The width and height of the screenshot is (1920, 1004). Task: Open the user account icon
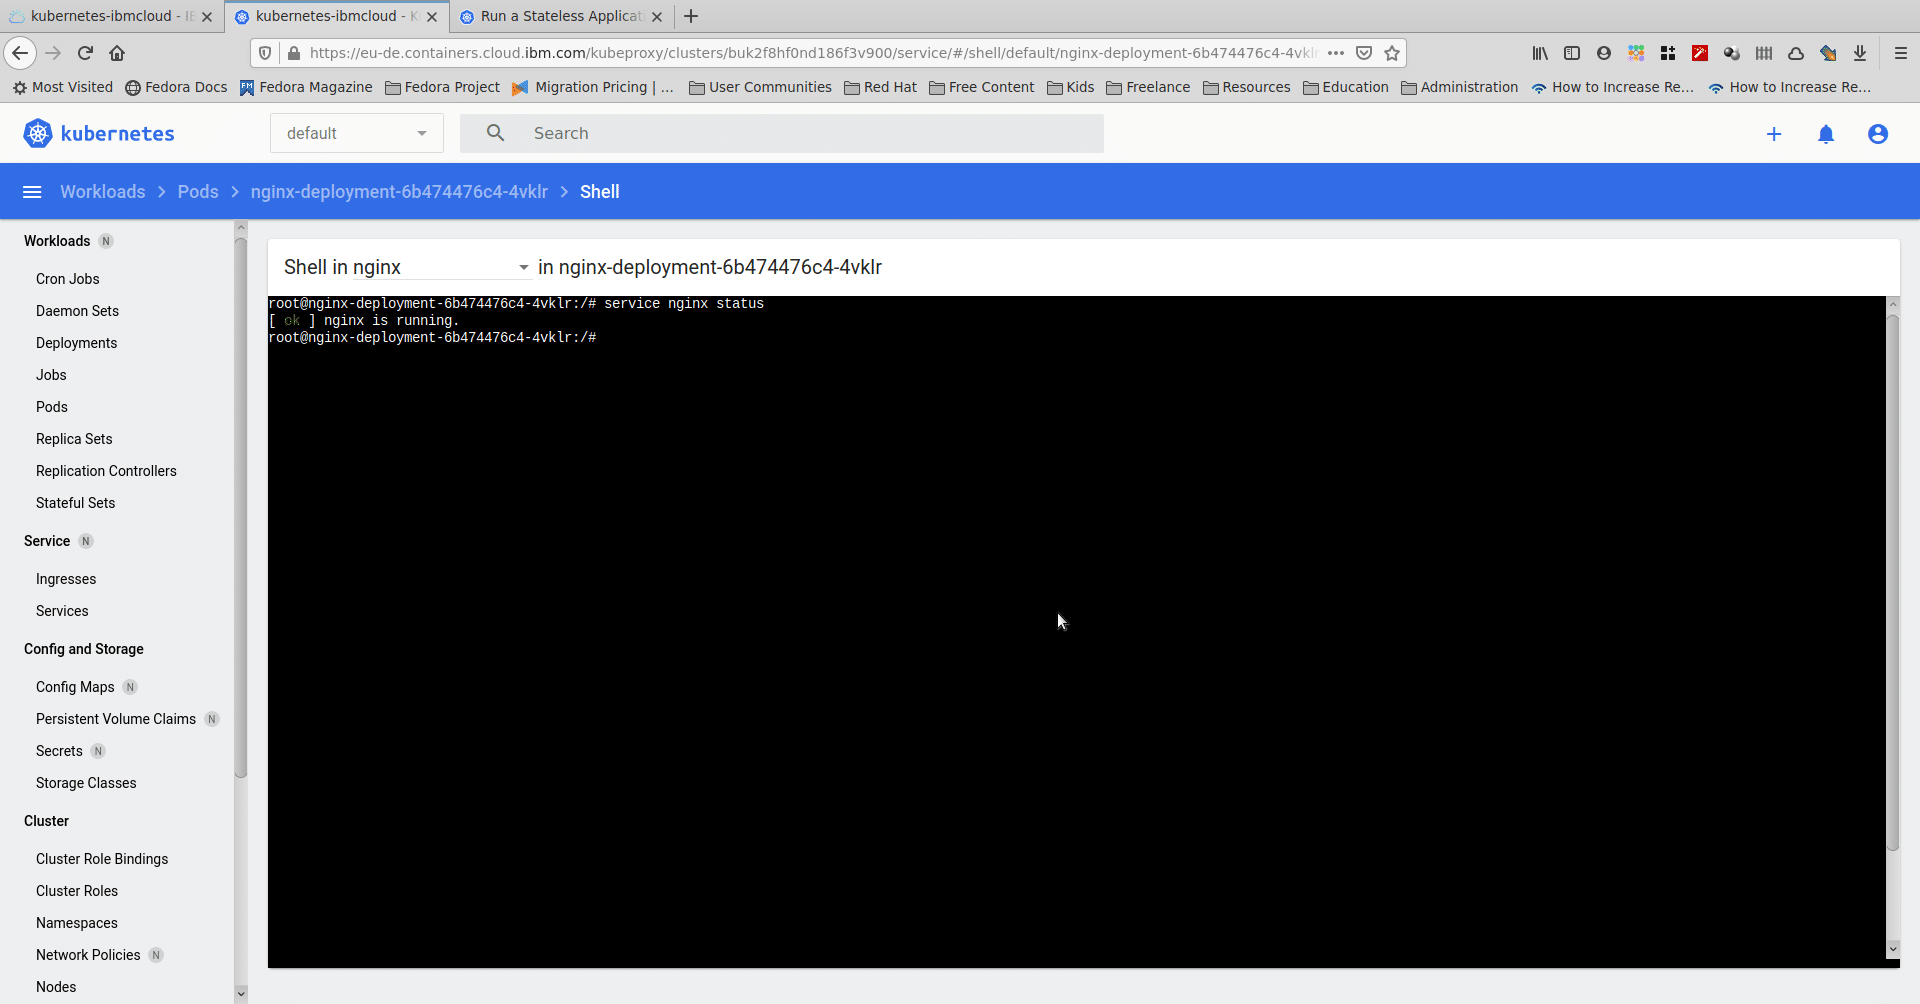coord(1878,134)
